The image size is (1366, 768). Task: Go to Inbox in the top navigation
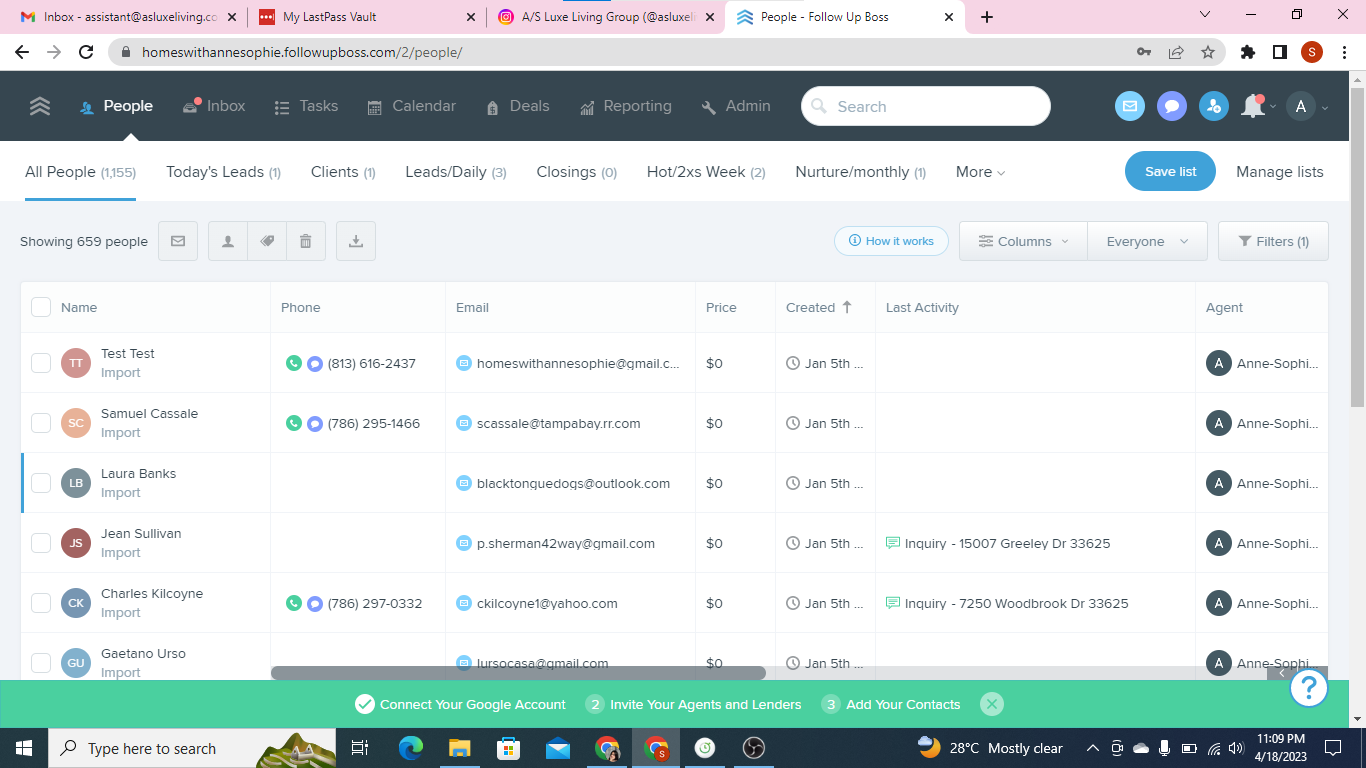pyautogui.click(x=214, y=106)
